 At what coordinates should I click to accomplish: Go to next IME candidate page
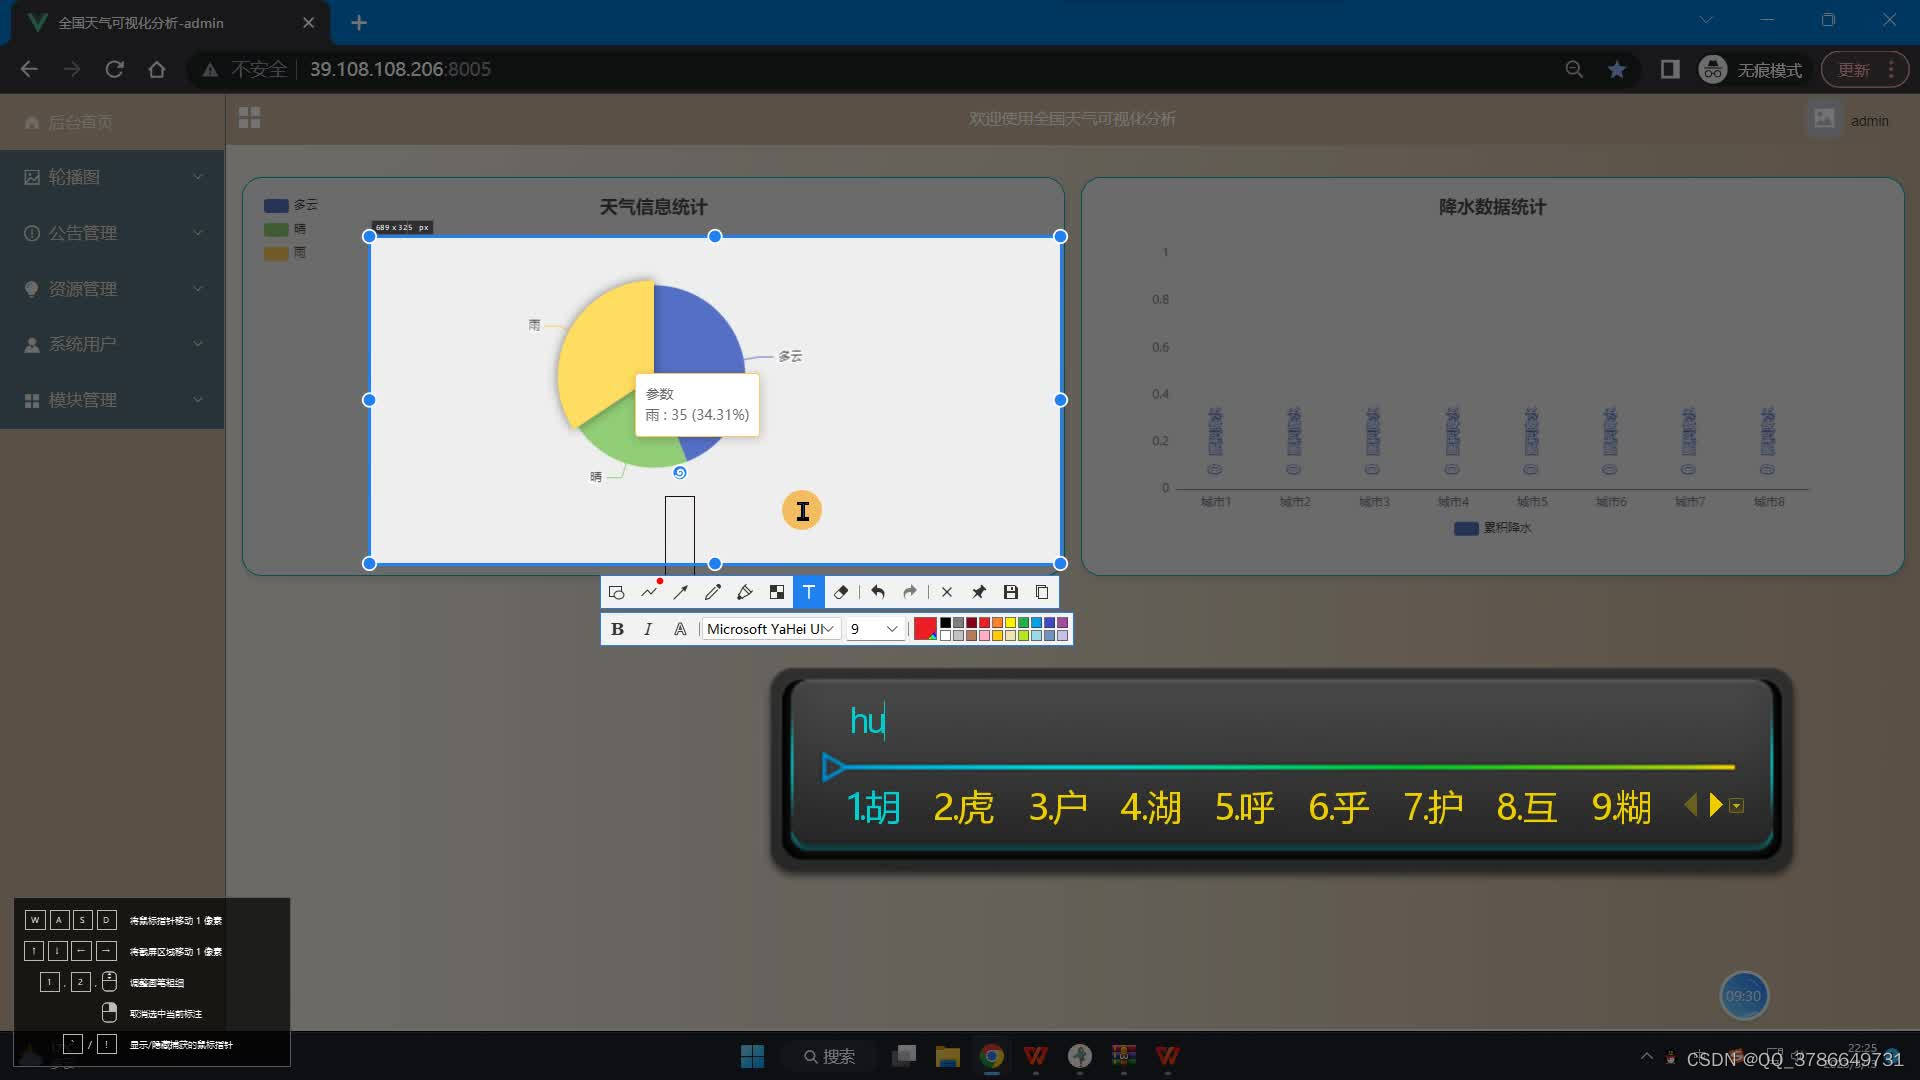coord(1715,805)
